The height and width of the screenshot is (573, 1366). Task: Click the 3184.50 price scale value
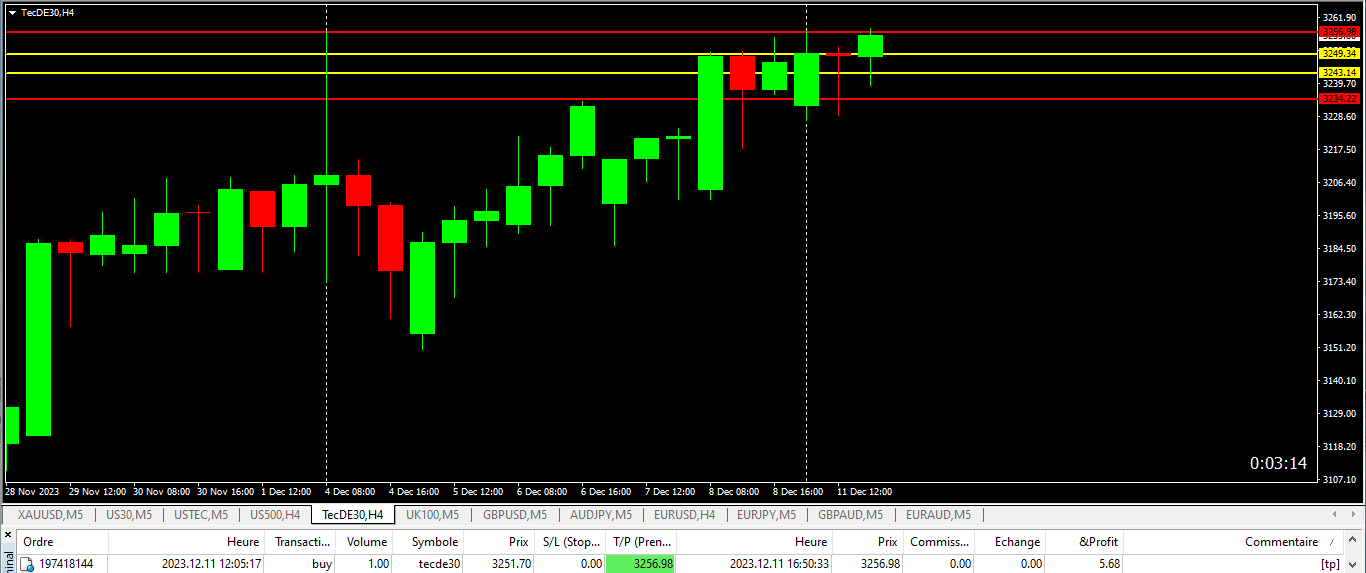point(1339,248)
